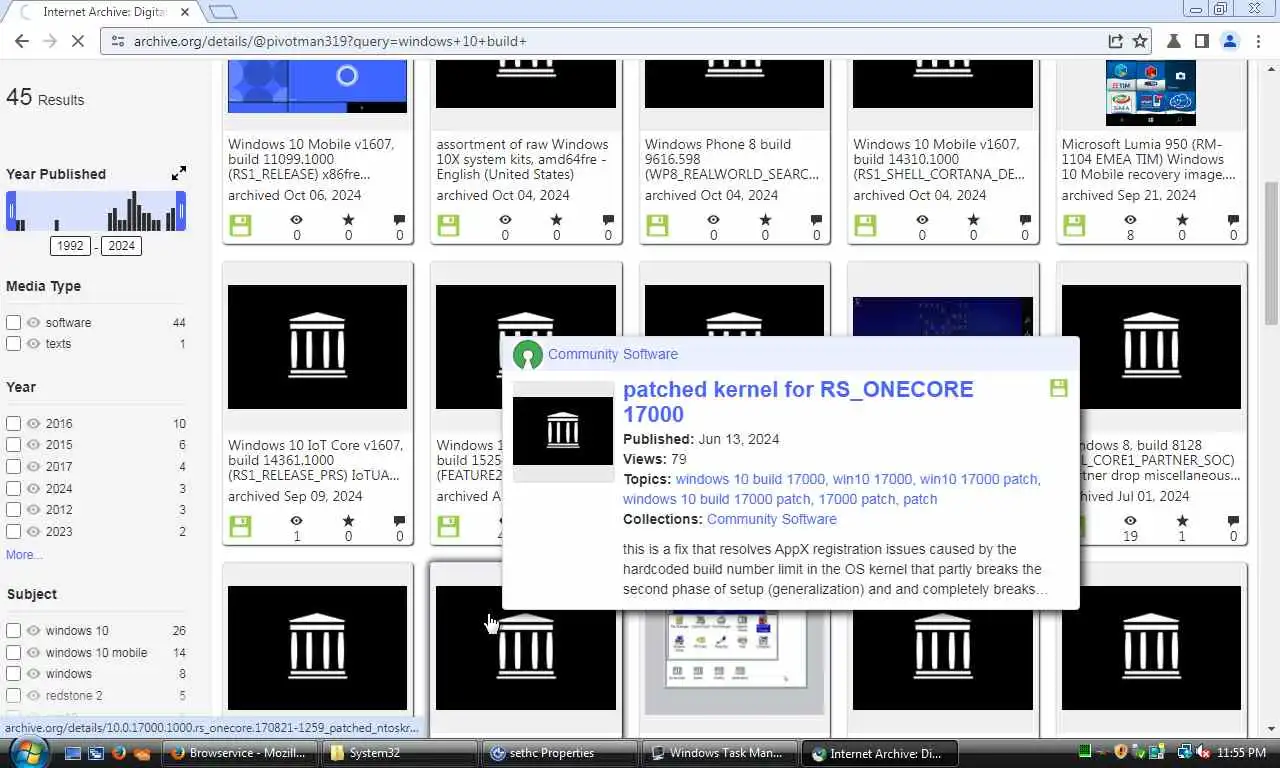This screenshot has width=1280, height=768.
Task: Open the Chrome three-dot menu
Action: pos(1258,41)
